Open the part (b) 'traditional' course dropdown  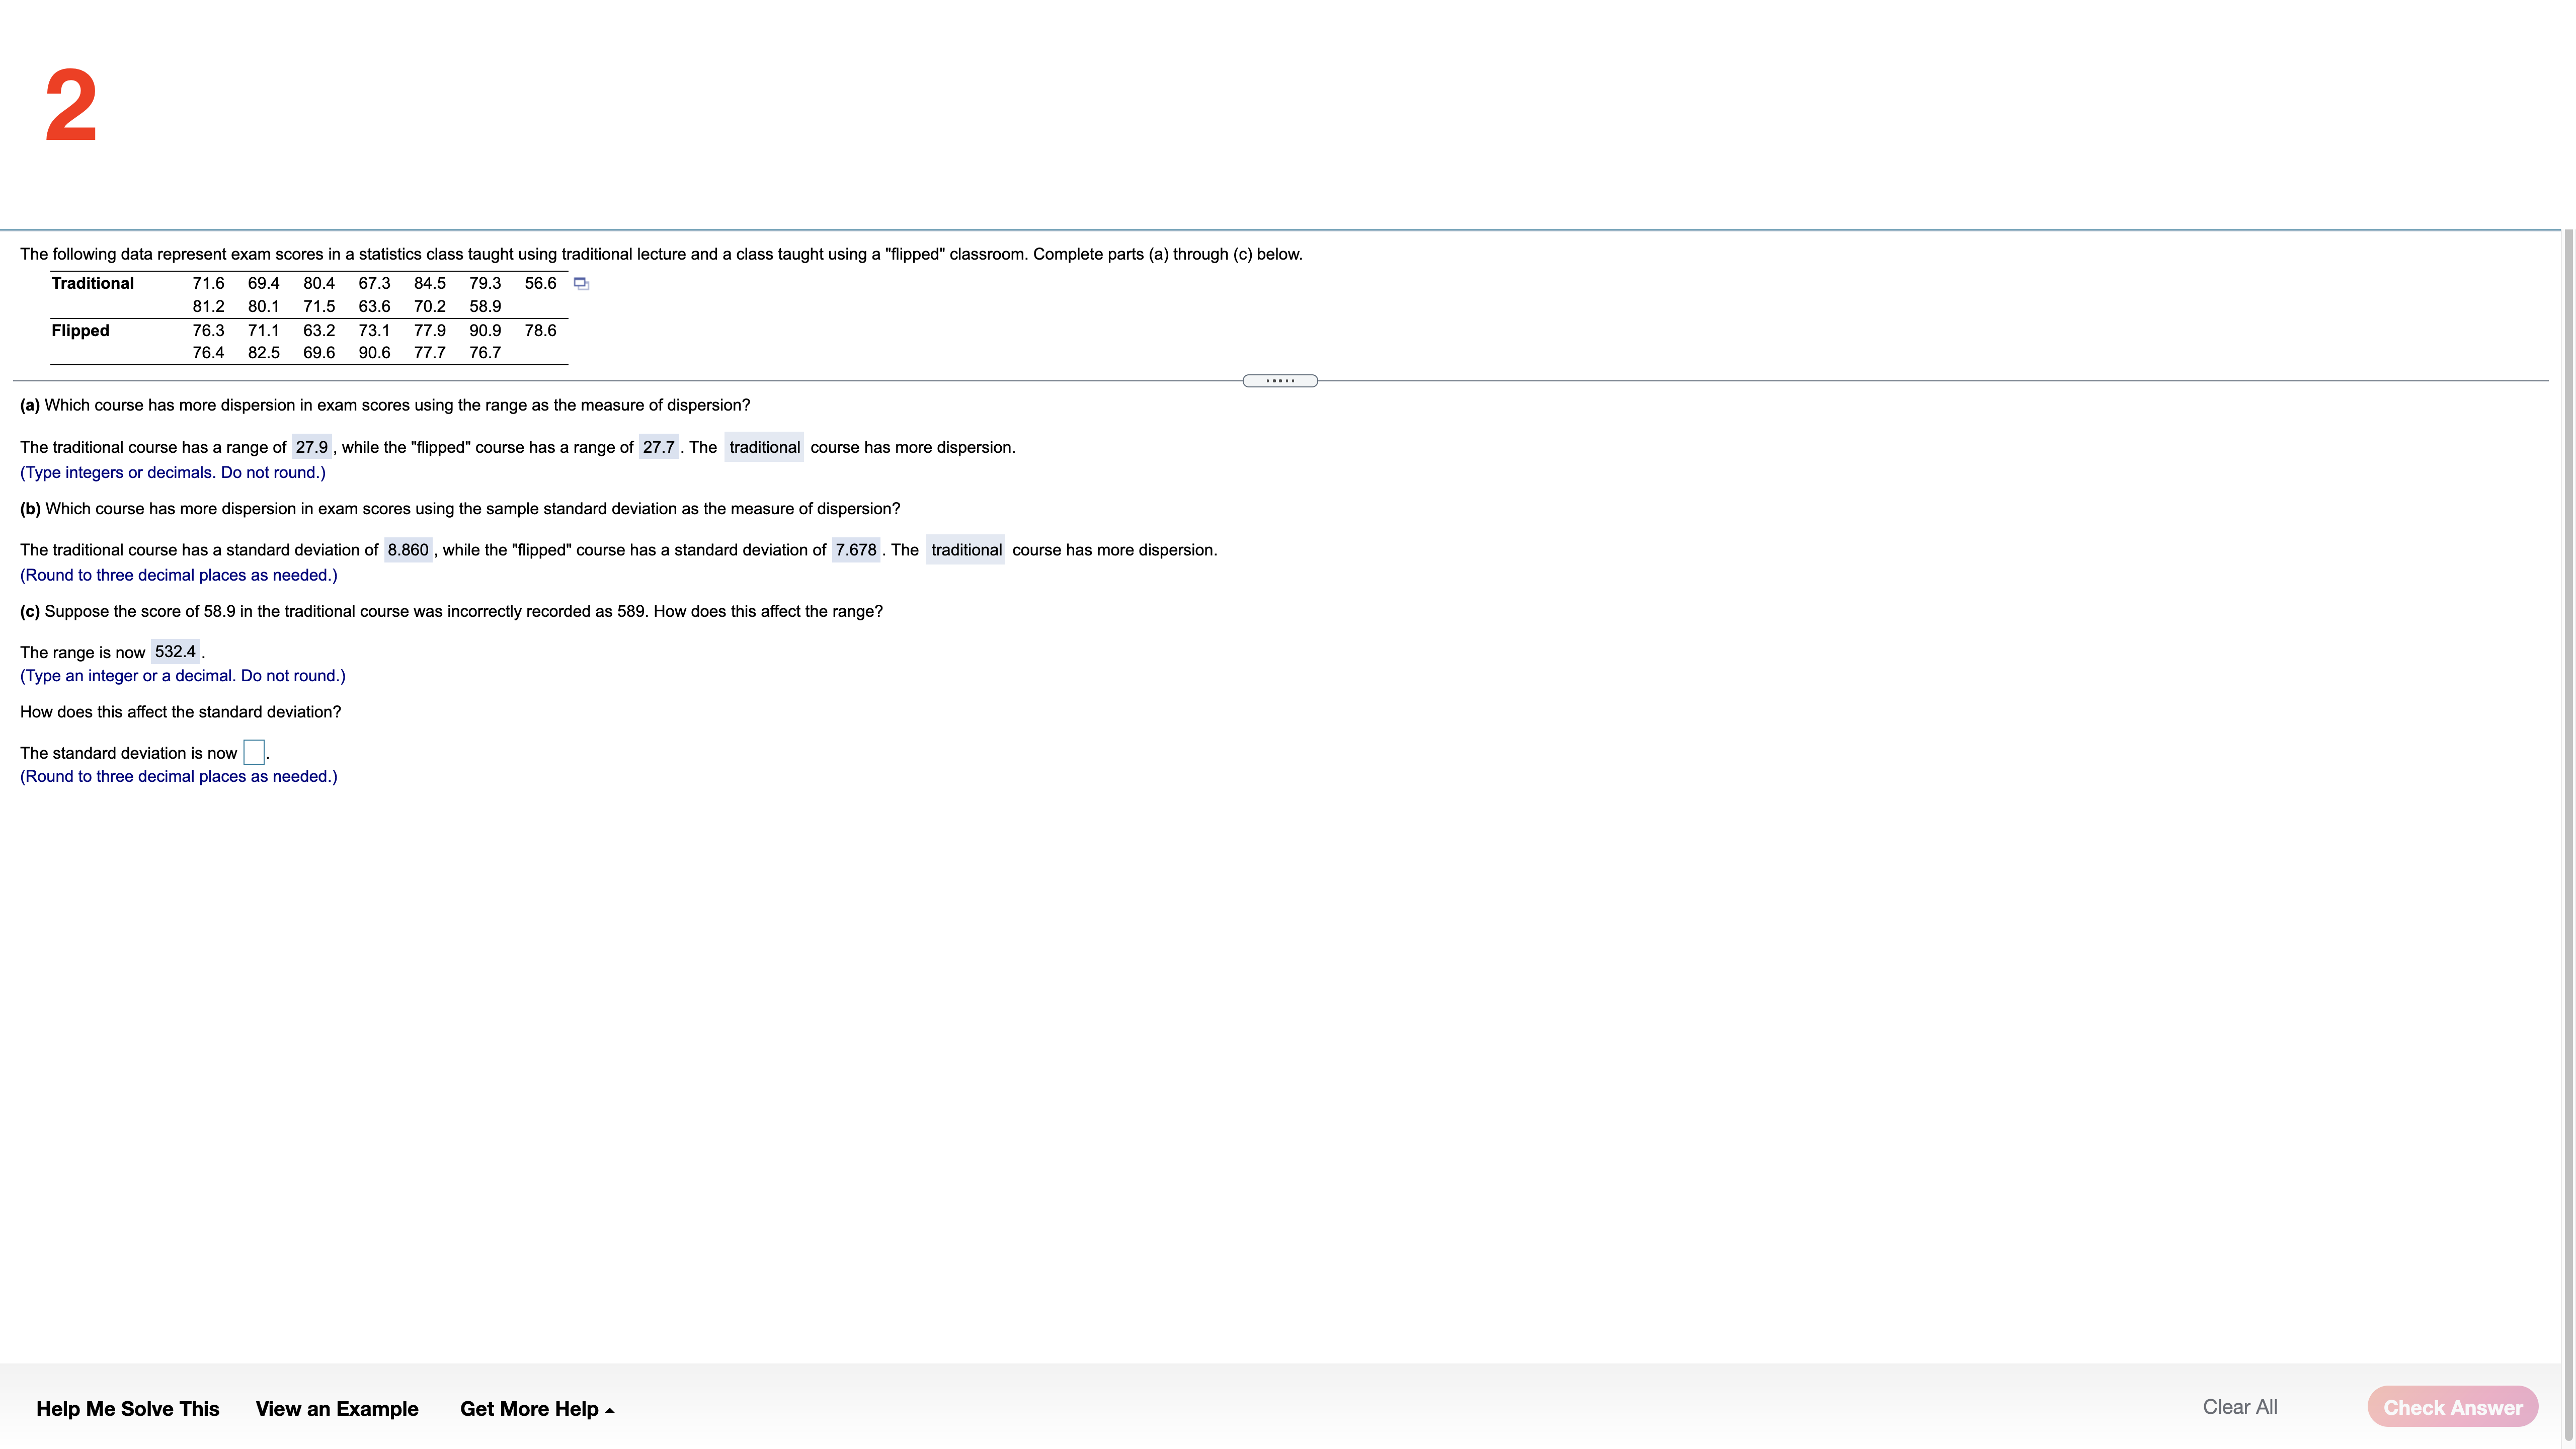(x=965, y=550)
